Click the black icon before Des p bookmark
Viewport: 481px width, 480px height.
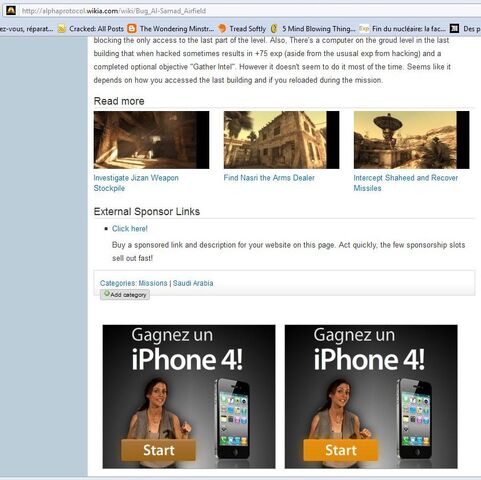(455, 29)
